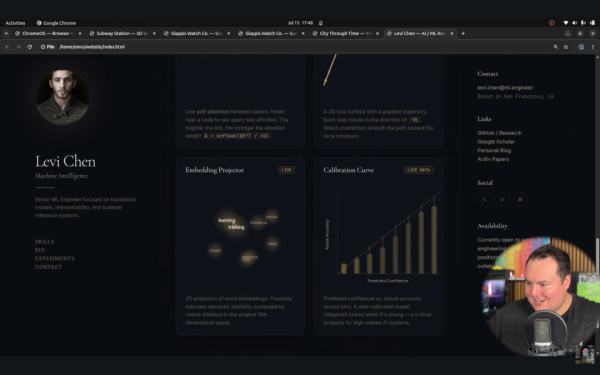Click the browser forward arrow
Screen dimensions: 600x375
coord(18,47)
